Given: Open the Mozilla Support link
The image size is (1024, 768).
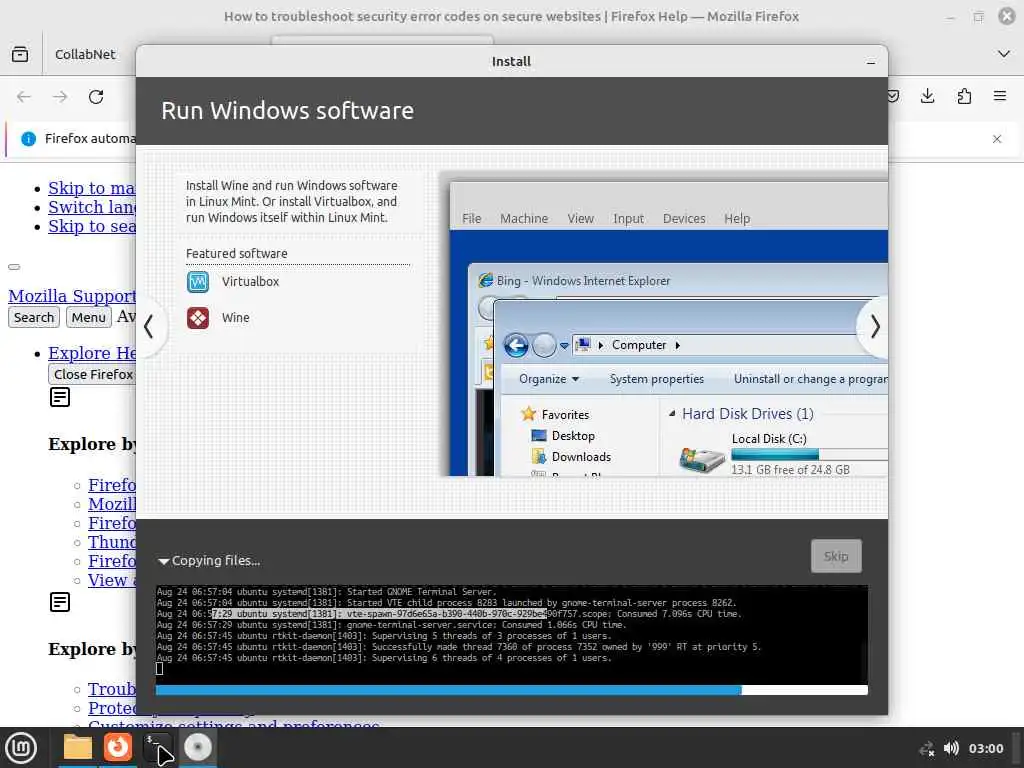Looking at the screenshot, I should click(x=72, y=296).
